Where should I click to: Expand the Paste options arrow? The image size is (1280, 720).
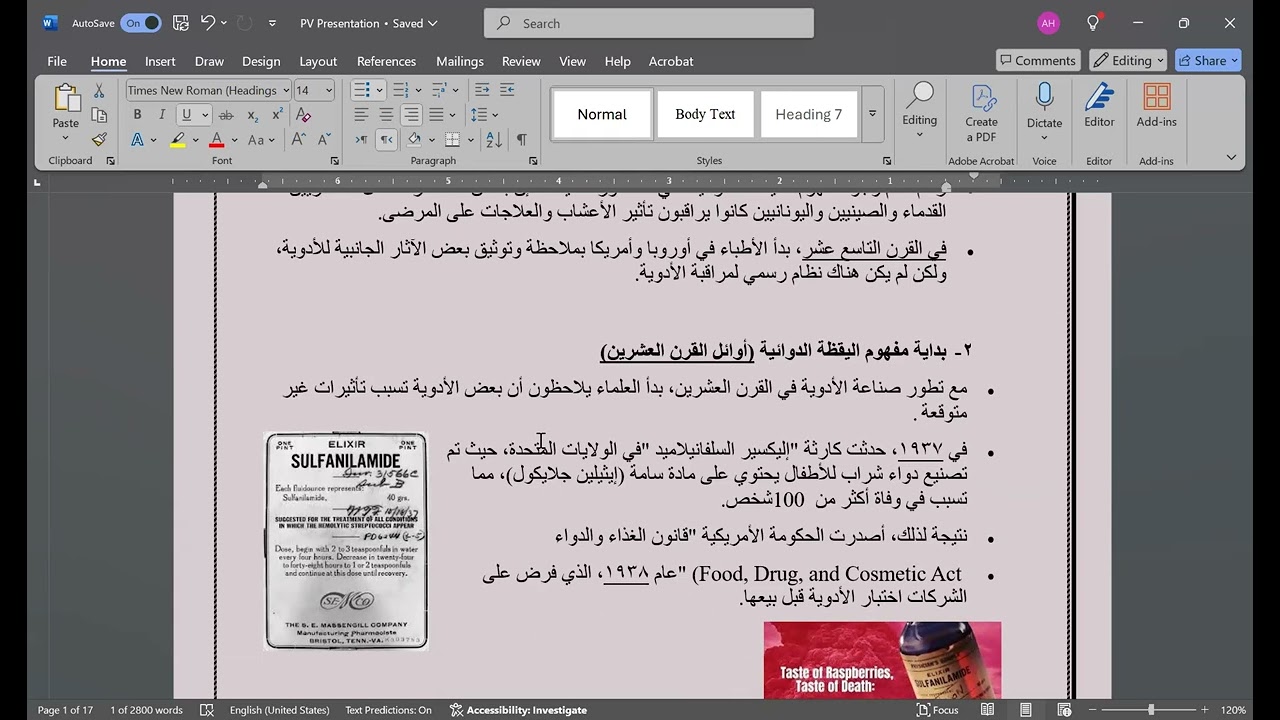(x=66, y=138)
